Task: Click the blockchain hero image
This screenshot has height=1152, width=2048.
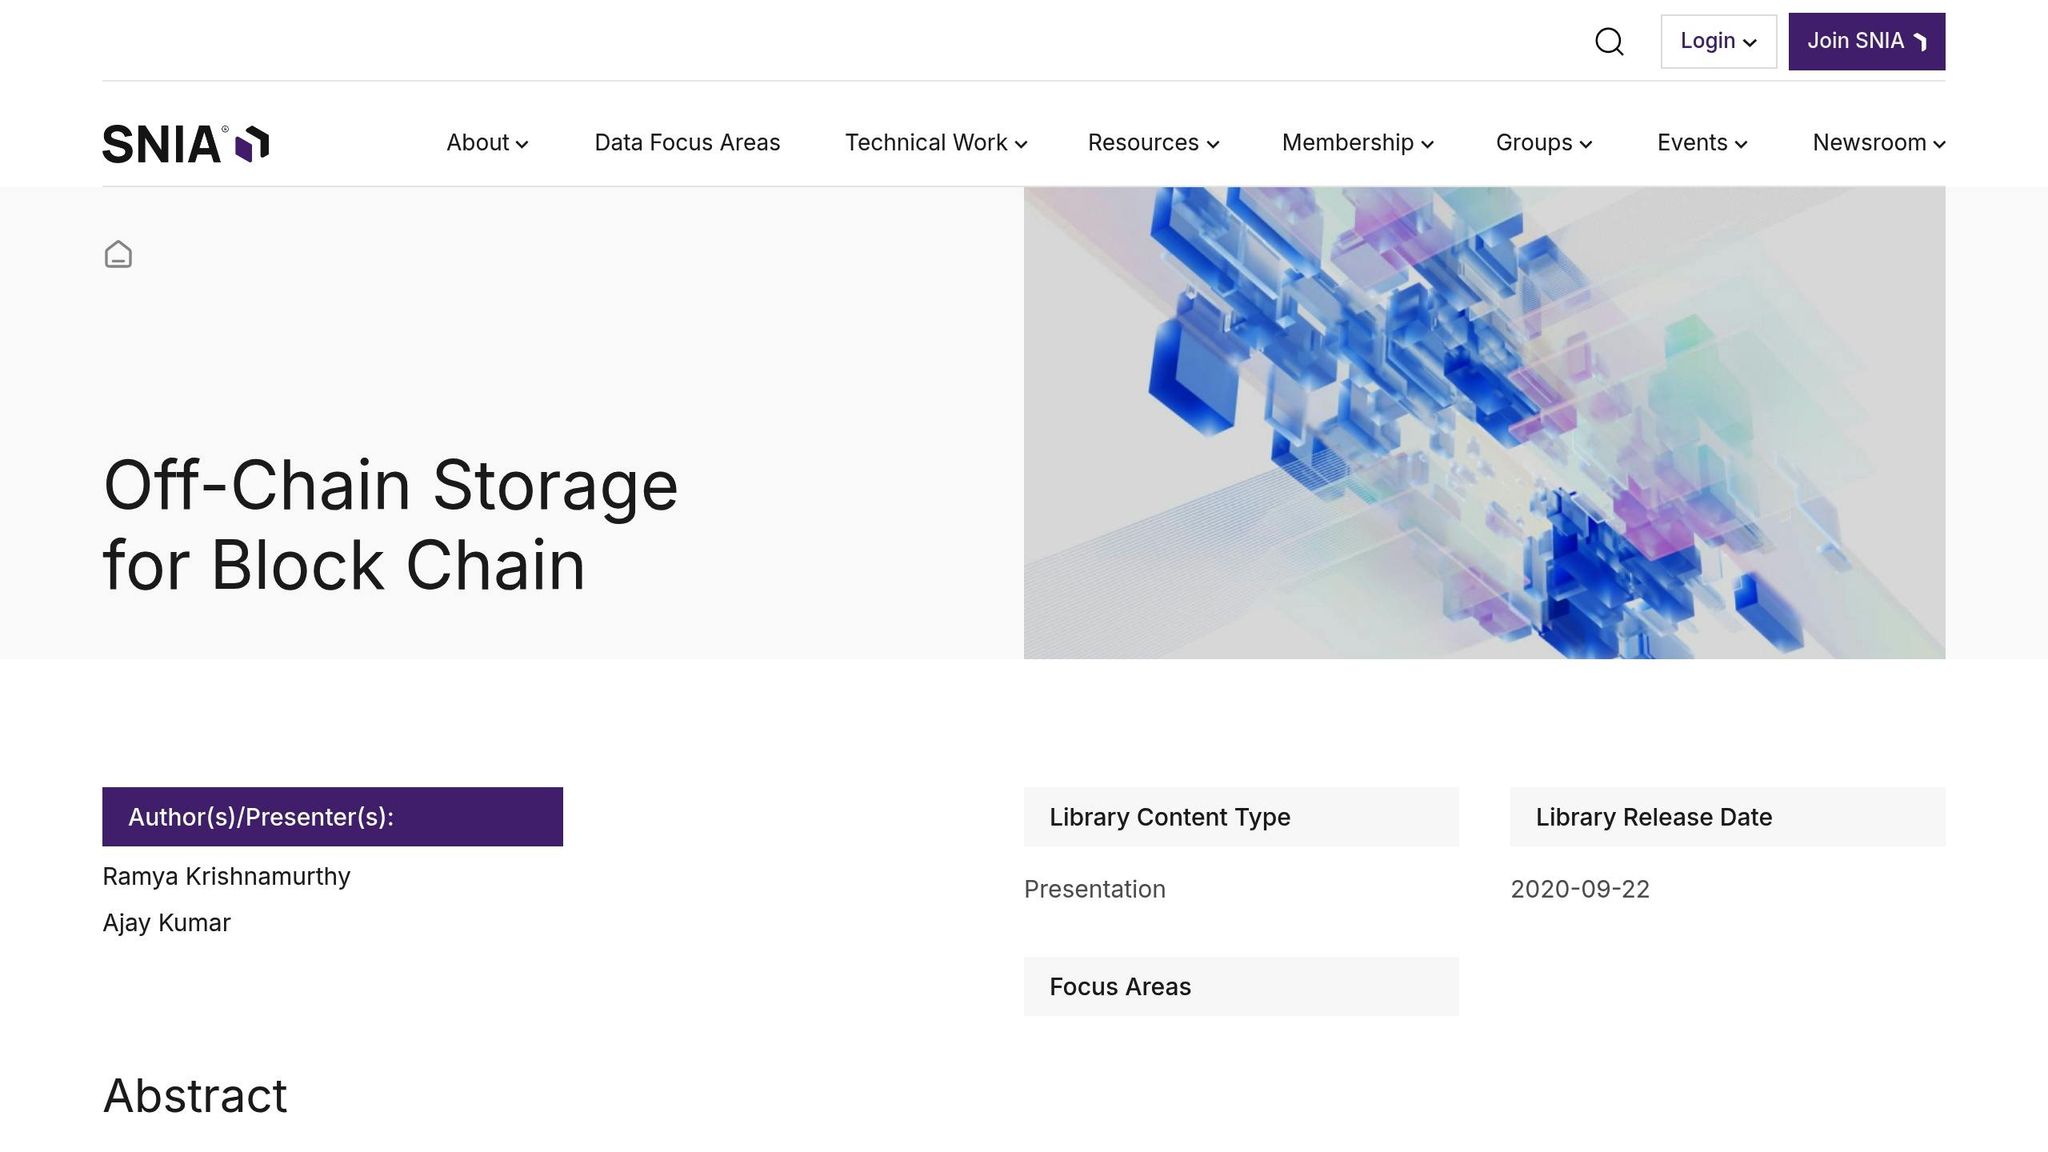Action: (1484, 423)
